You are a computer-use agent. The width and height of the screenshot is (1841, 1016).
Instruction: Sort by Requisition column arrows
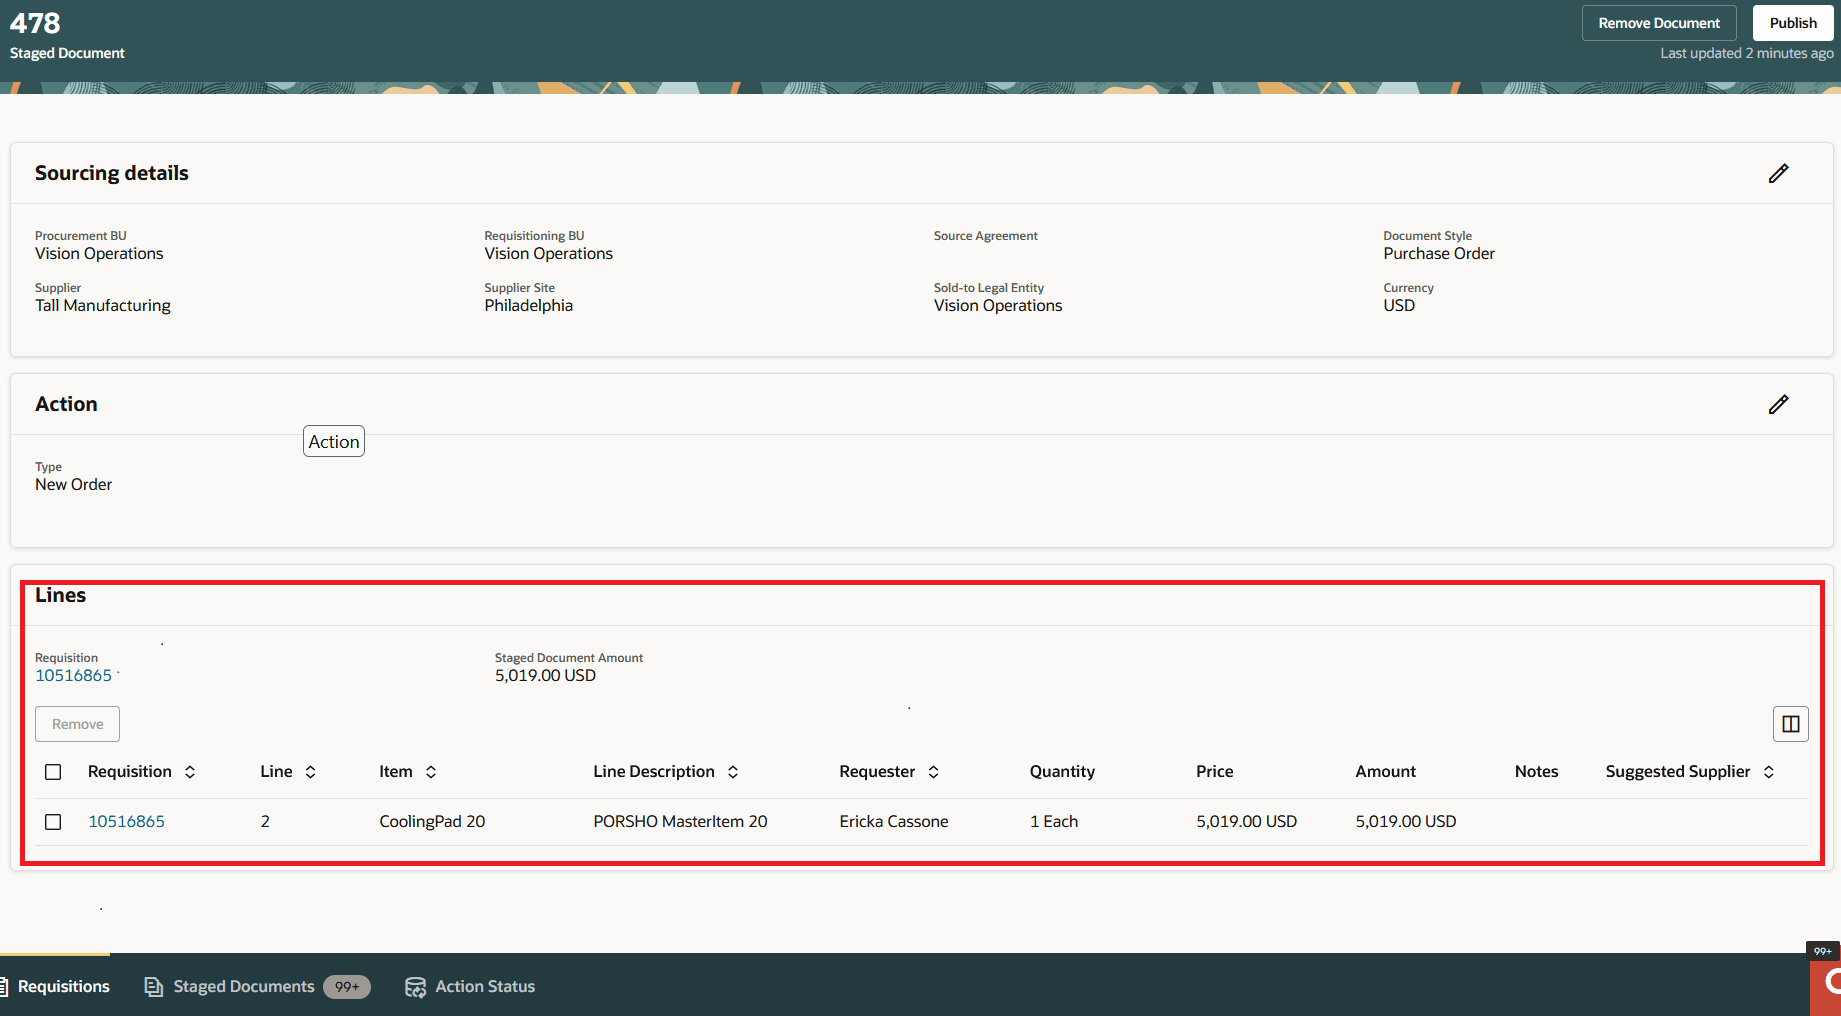(190, 772)
